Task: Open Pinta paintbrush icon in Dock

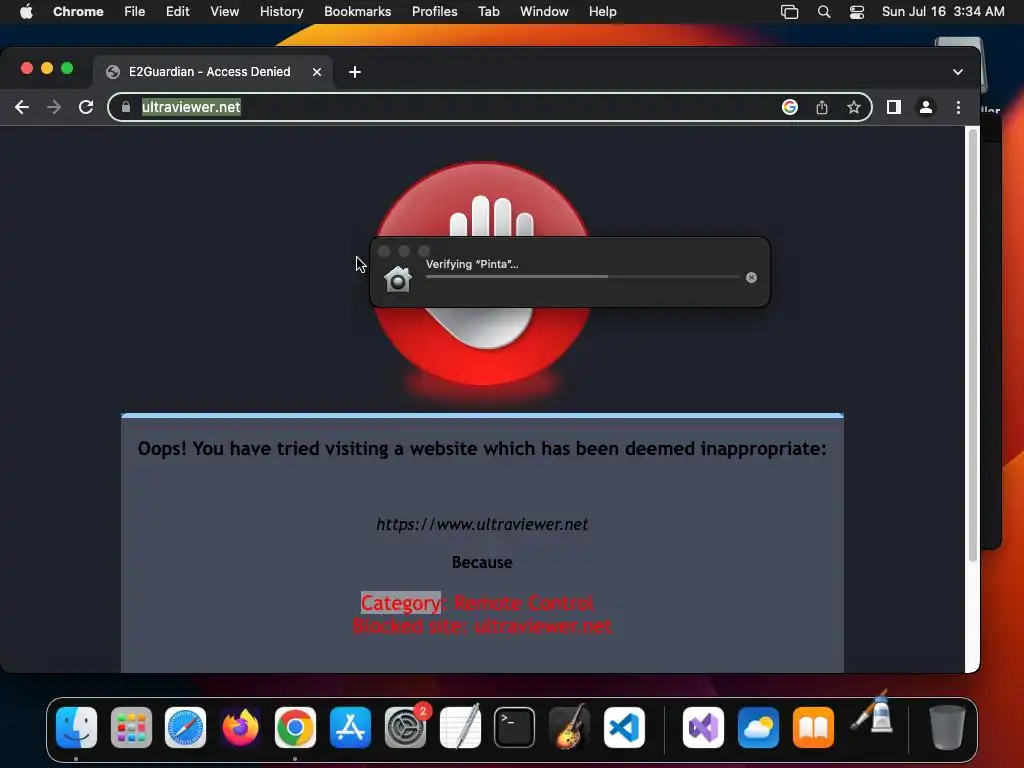Action: [872, 713]
